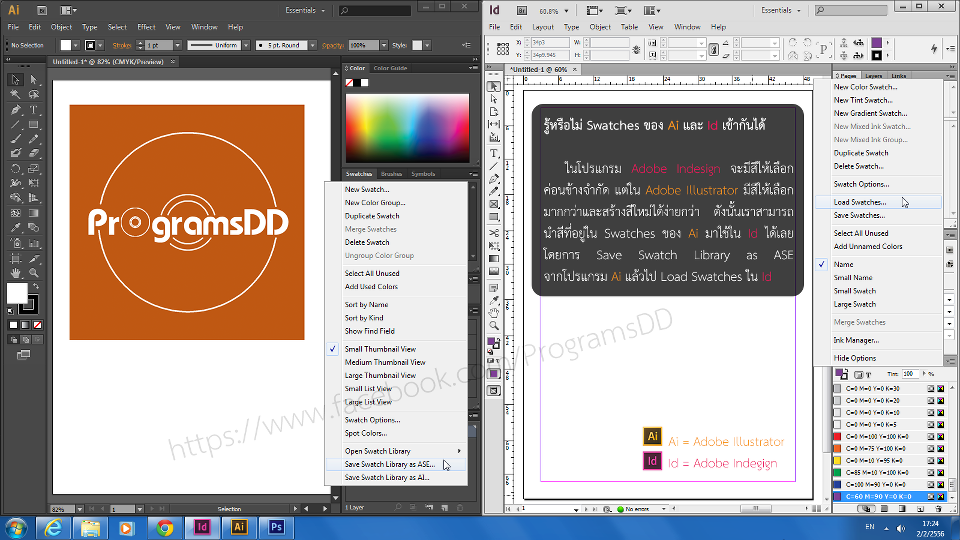Enable Large Swatch view in InDesign
This screenshot has width=960, height=540.
point(855,304)
